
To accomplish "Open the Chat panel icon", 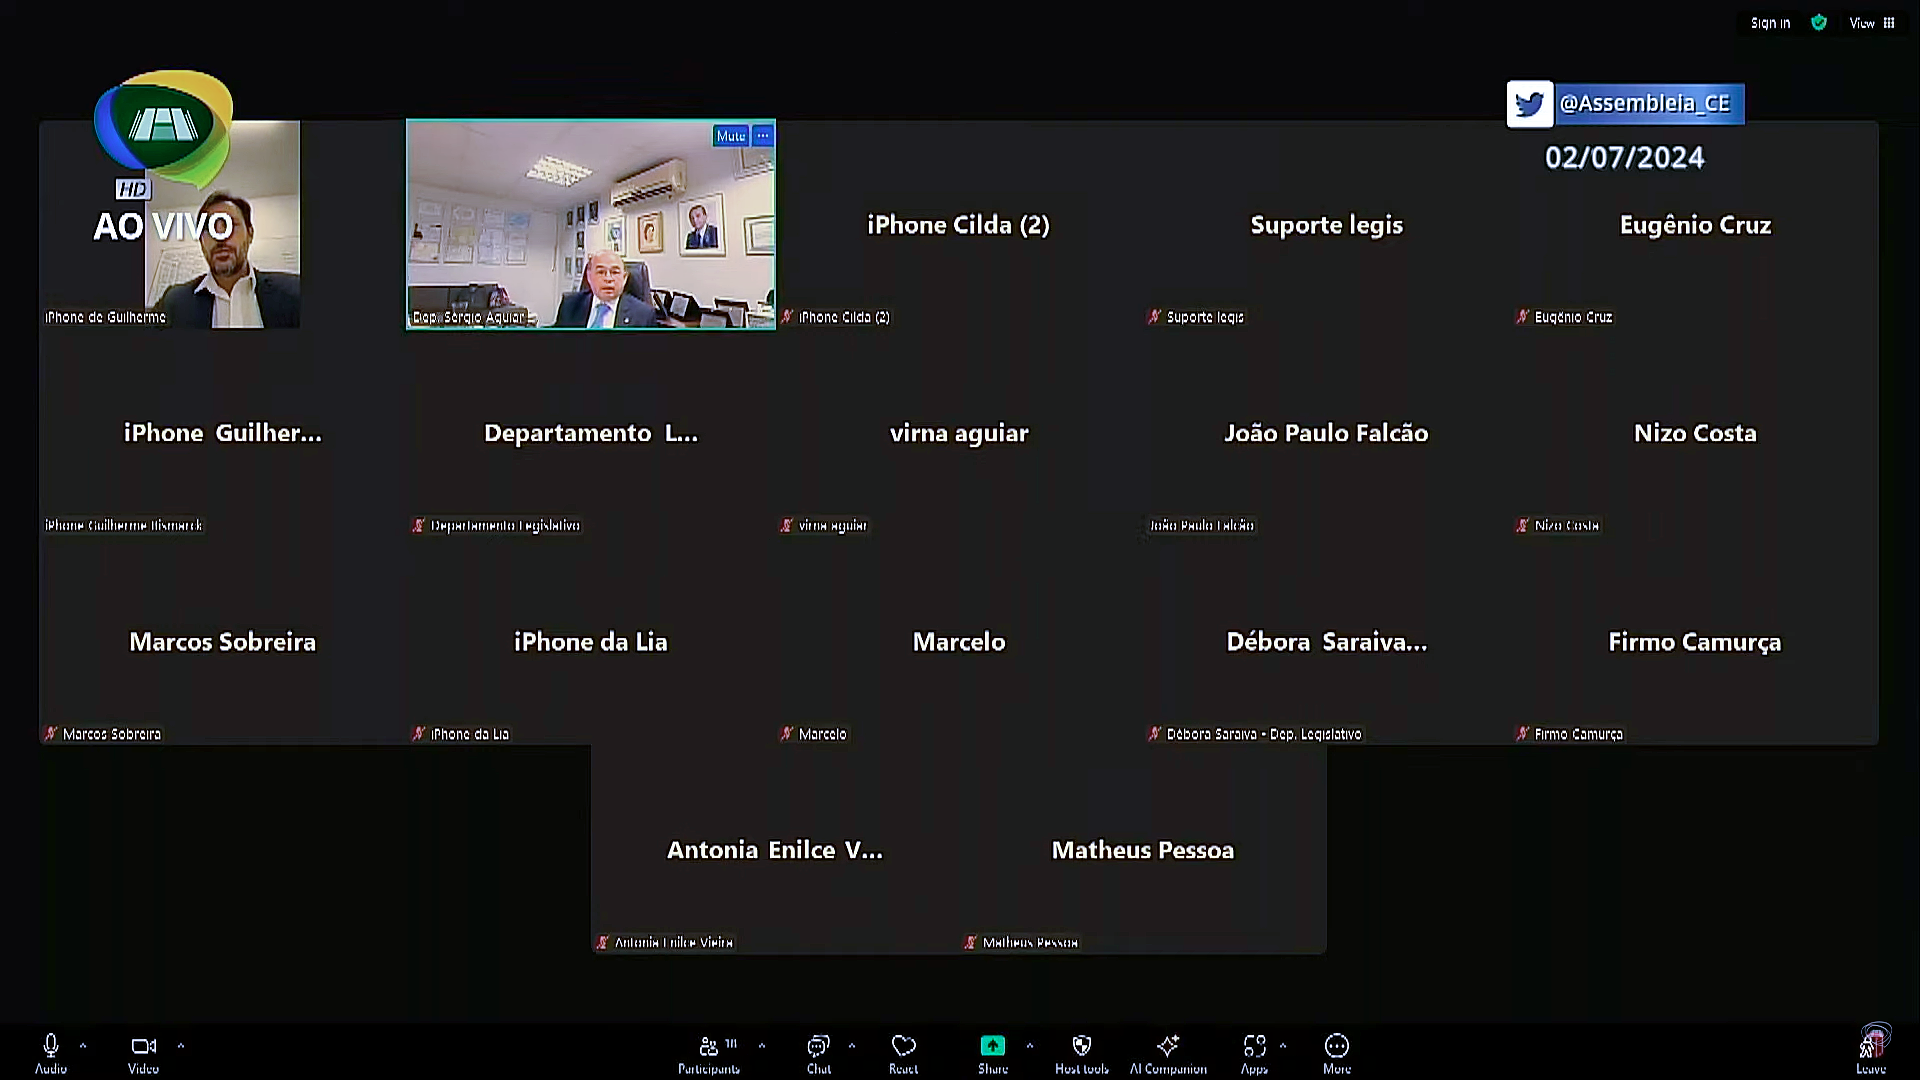I will (818, 1047).
